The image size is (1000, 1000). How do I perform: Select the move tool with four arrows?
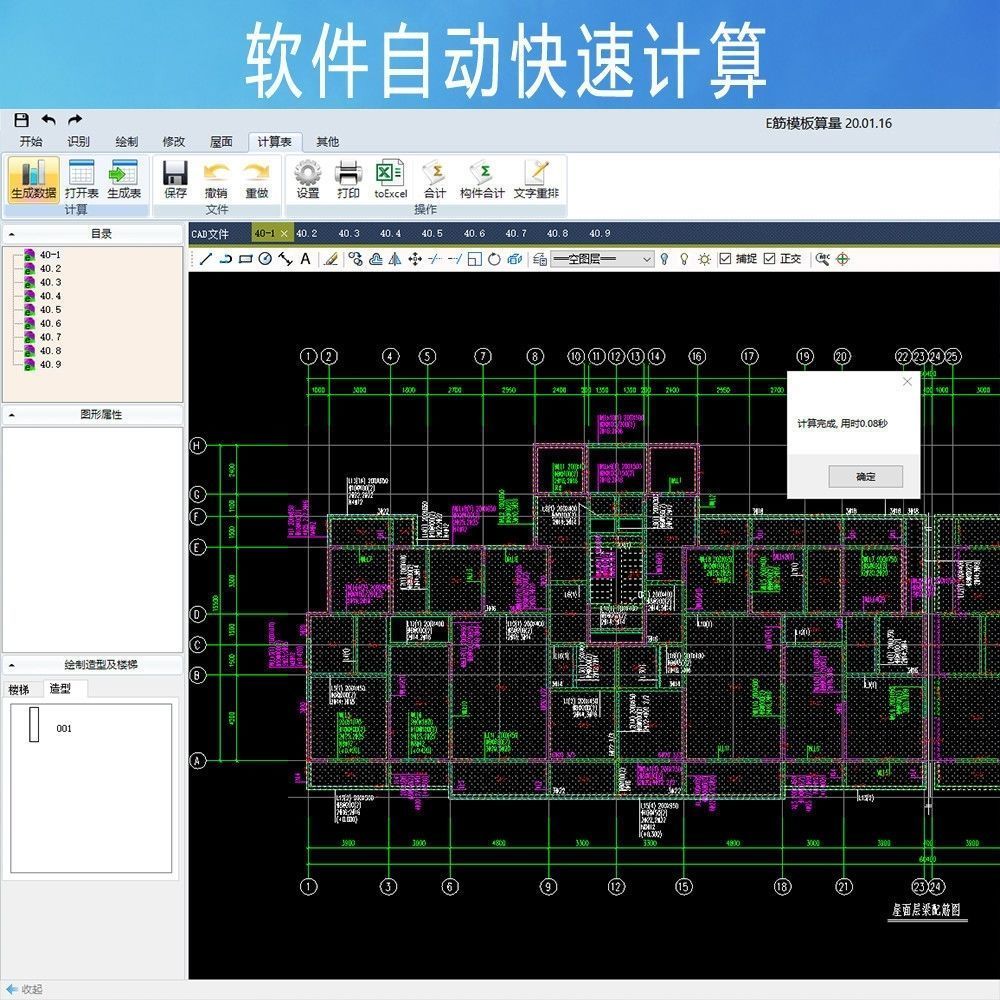pos(415,259)
